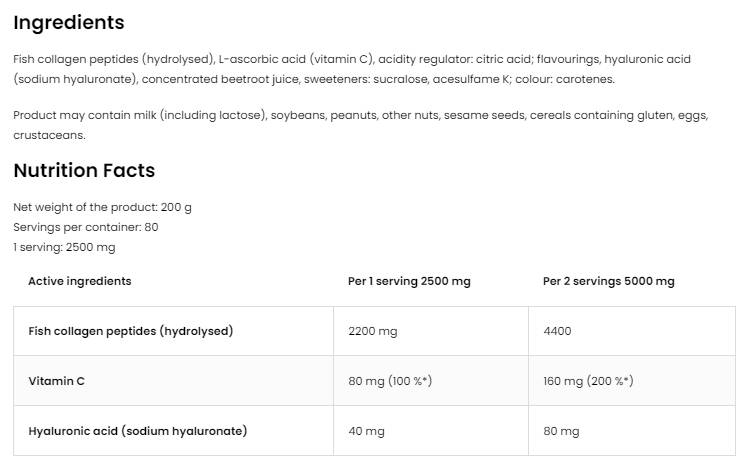Click the Per 1 serving 2500 mg header

click(408, 281)
